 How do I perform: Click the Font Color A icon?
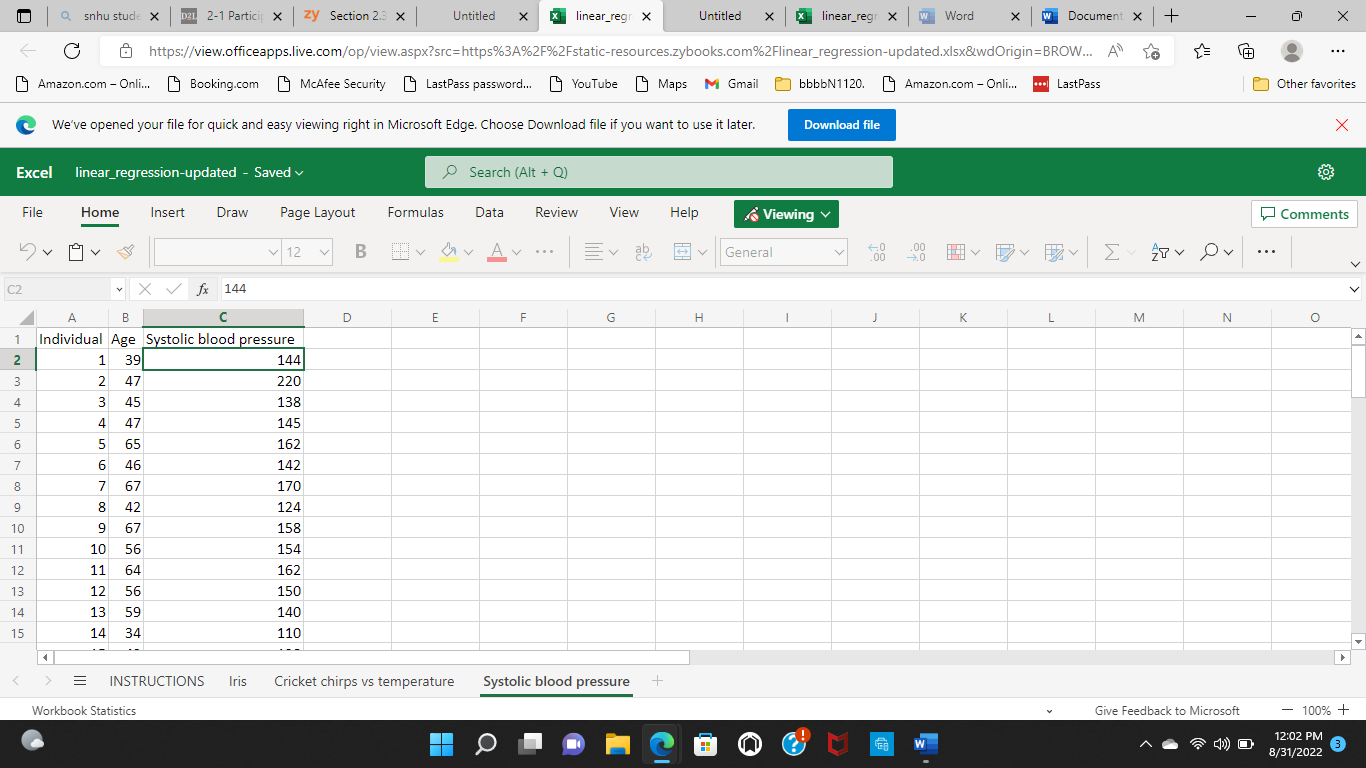[x=496, y=252]
